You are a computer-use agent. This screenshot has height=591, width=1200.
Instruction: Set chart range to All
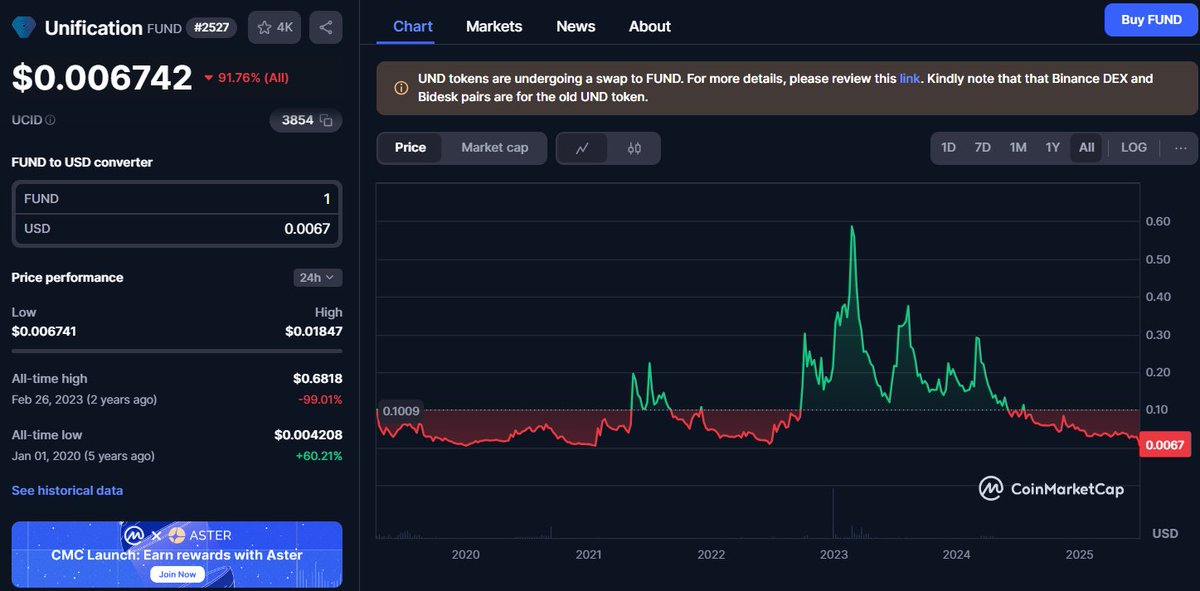tap(1087, 147)
